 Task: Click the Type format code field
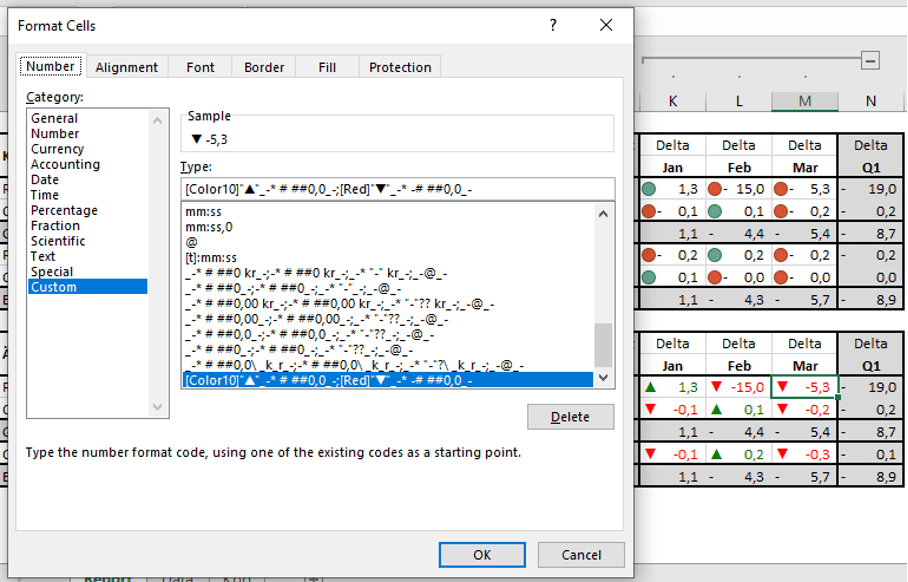(397, 189)
